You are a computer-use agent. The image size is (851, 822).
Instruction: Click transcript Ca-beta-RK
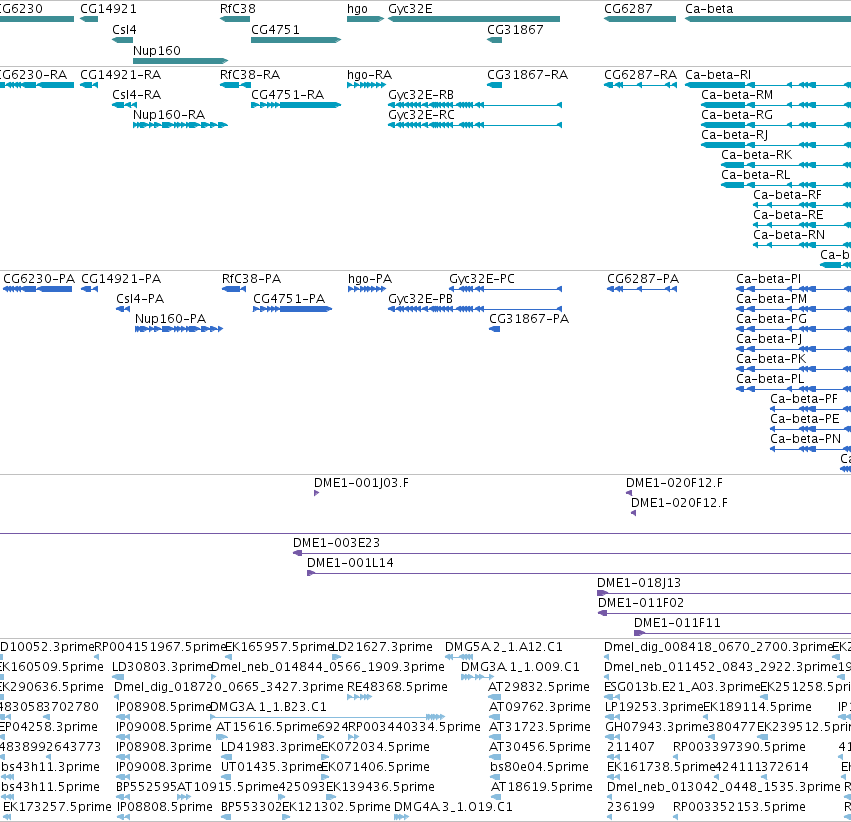(786, 165)
